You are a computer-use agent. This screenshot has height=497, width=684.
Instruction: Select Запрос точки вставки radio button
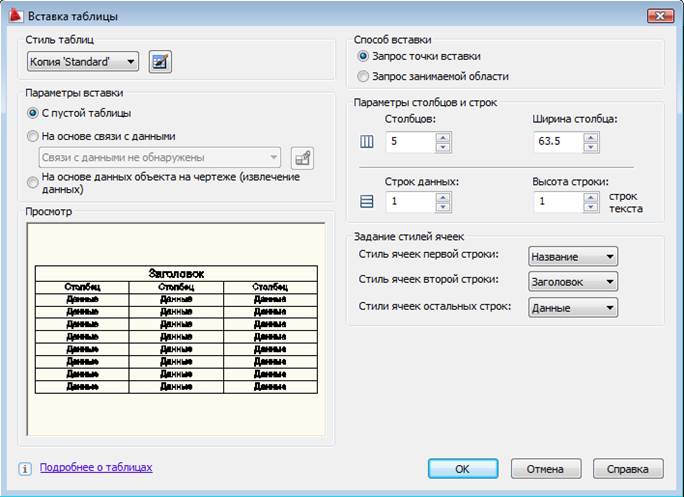point(363,56)
